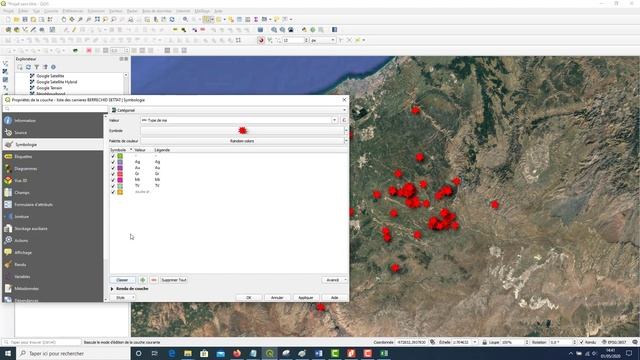Image resolution: width=640 pixels, height=360 pixels.
Task: Toggle the Rendu checkbox in status bar
Action: [x=582, y=342]
